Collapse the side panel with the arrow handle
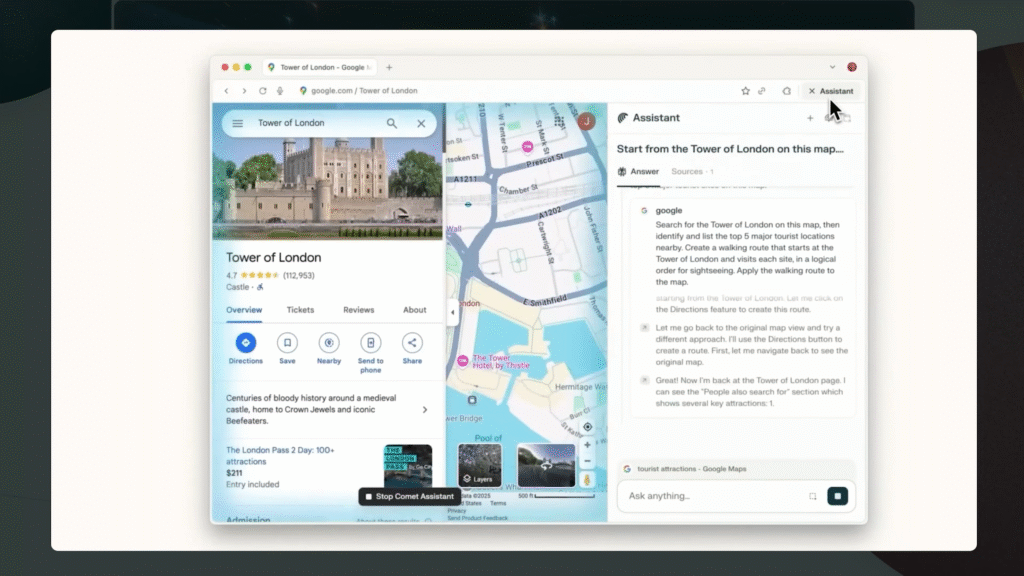 (x=452, y=312)
